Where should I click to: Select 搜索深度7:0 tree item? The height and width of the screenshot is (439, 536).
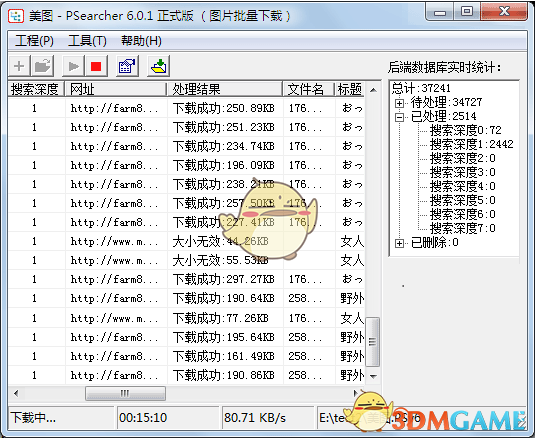[x=463, y=228]
